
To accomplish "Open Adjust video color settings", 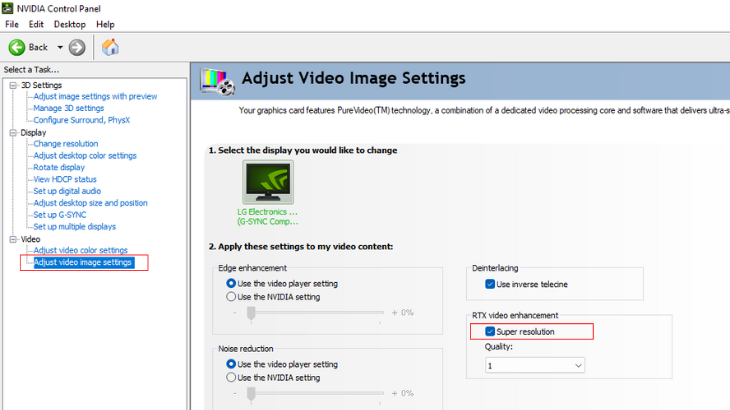I will coord(80,250).
